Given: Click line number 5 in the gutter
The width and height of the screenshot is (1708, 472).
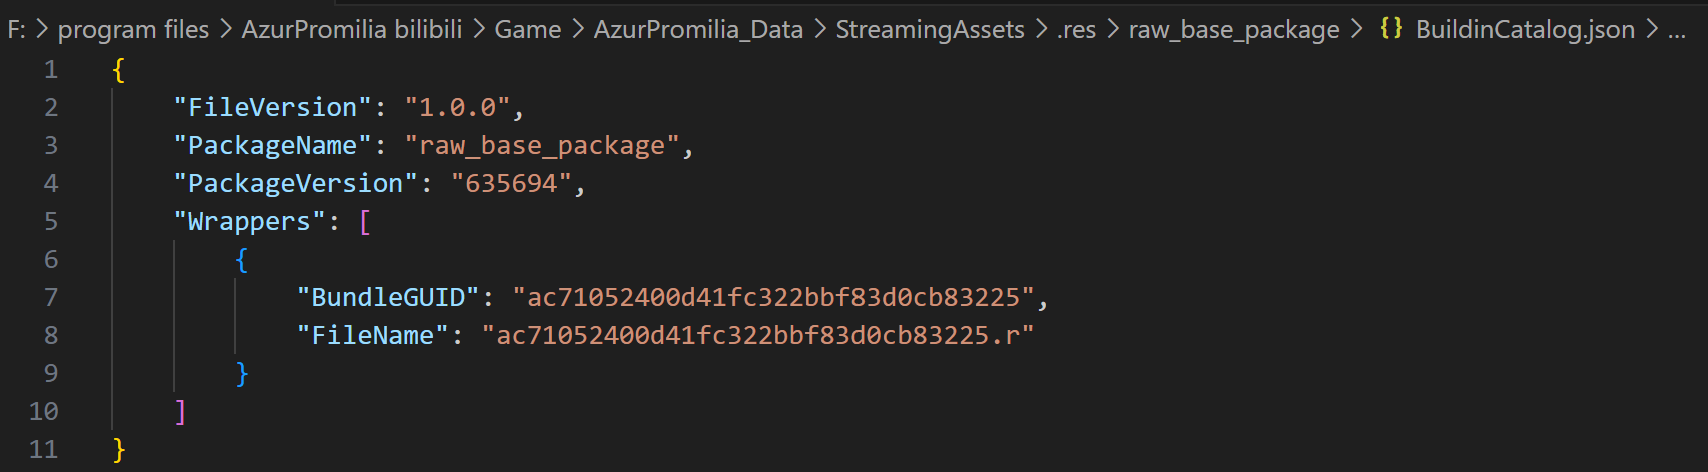Looking at the screenshot, I should click(x=51, y=221).
